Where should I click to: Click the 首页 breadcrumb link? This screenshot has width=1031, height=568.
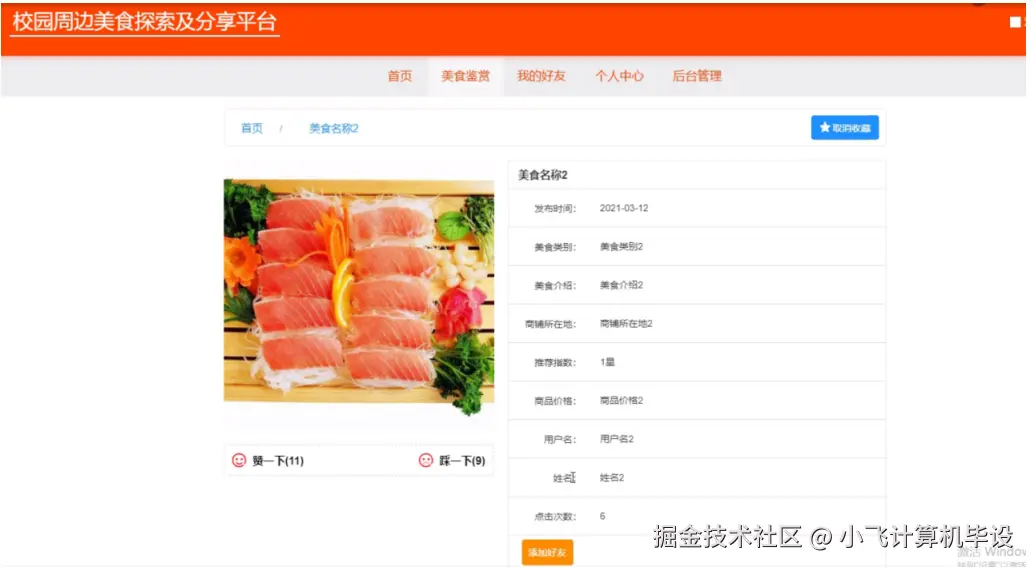[252, 128]
